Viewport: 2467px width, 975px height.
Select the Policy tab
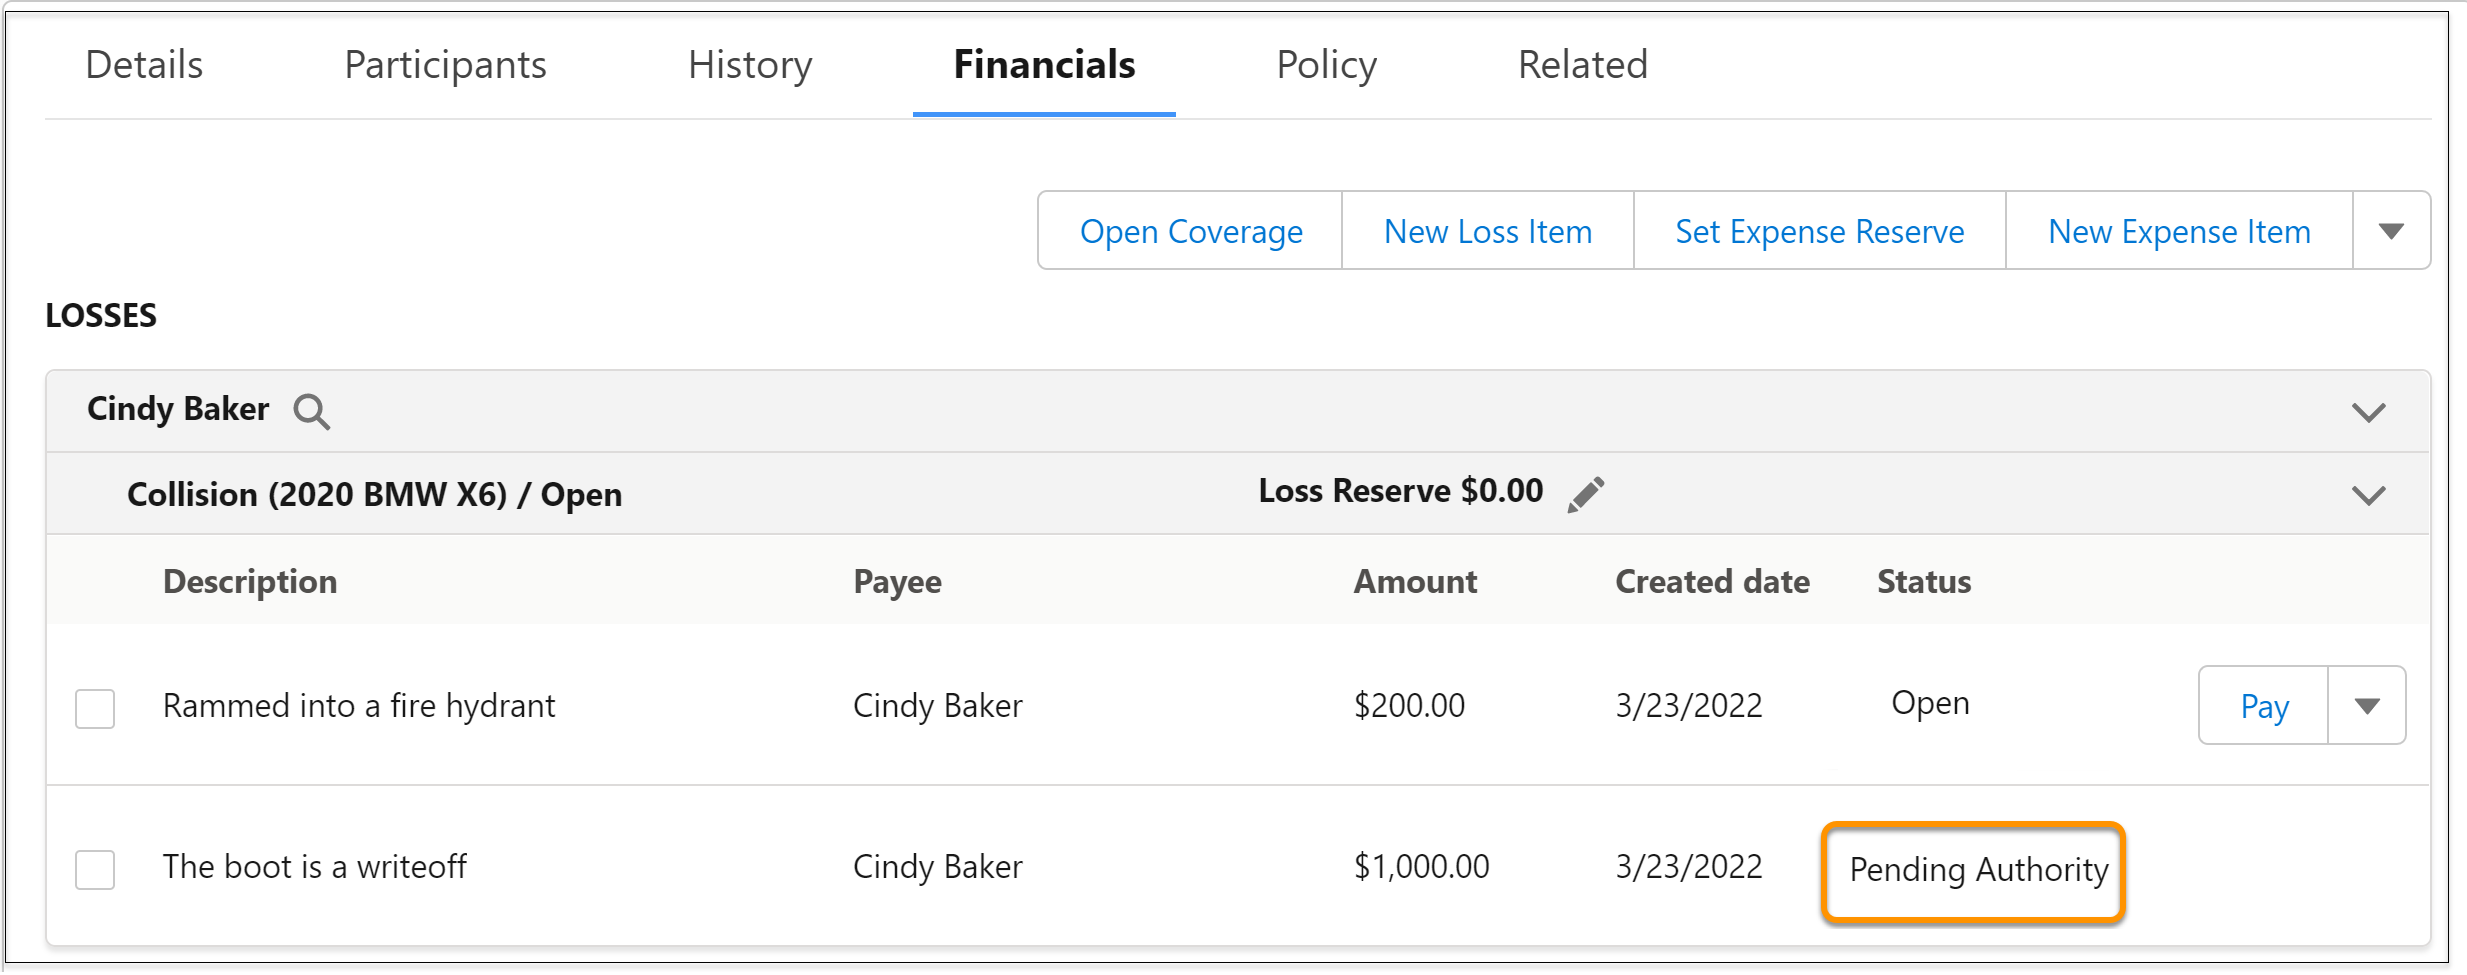(1326, 65)
